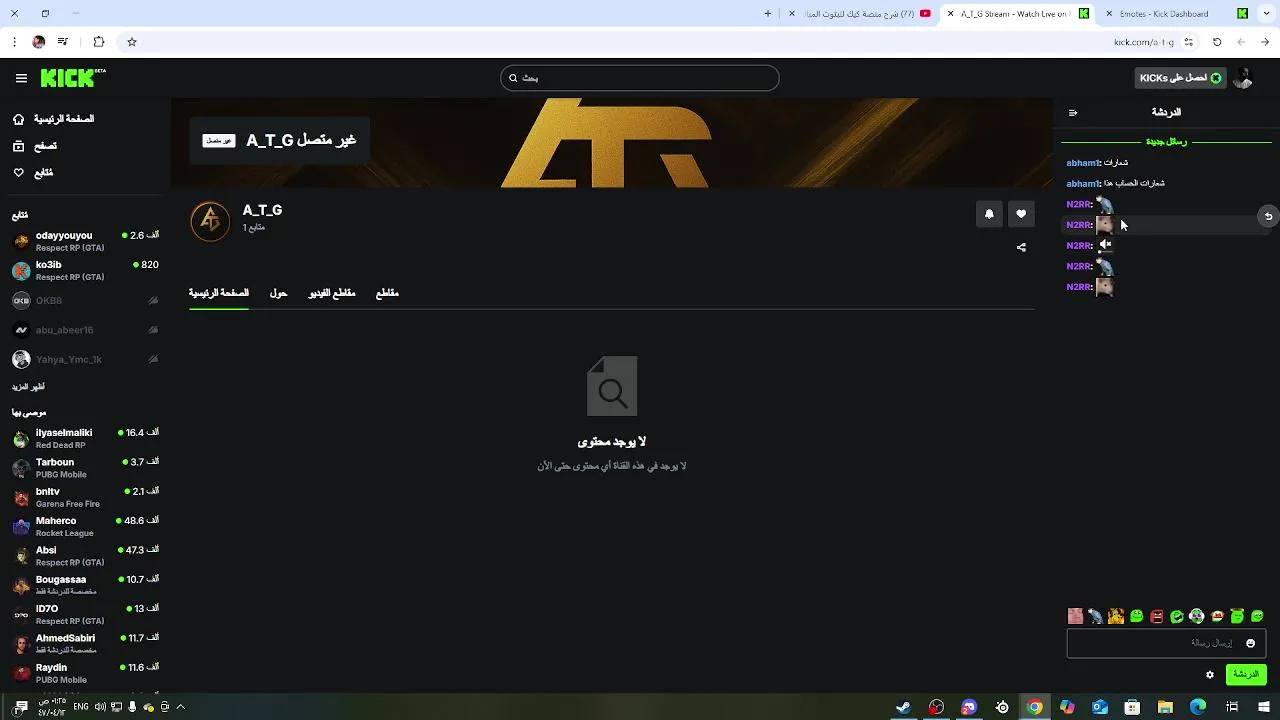The width and height of the screenshot is (1280, 720).
Task: Click the pink face emote in quick bar
Action: click(x=1075, y=616)
